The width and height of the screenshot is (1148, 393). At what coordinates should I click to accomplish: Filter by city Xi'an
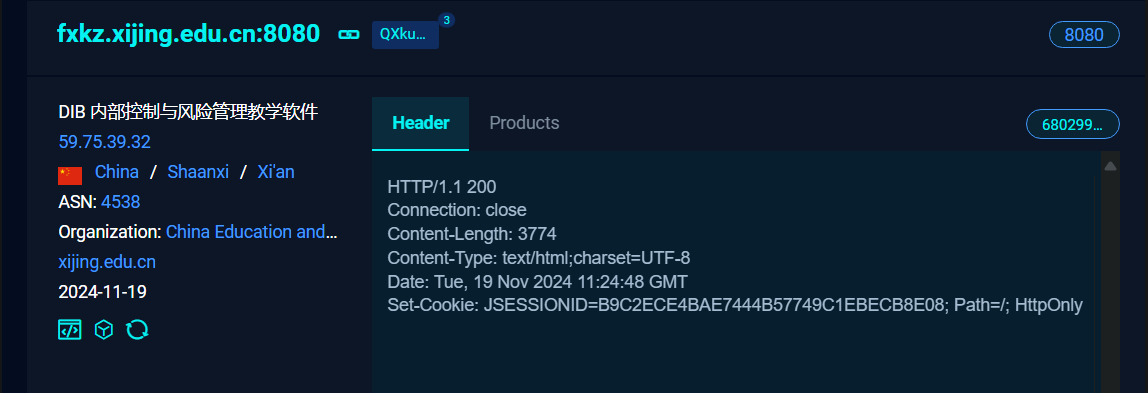[x=276, y=172]
